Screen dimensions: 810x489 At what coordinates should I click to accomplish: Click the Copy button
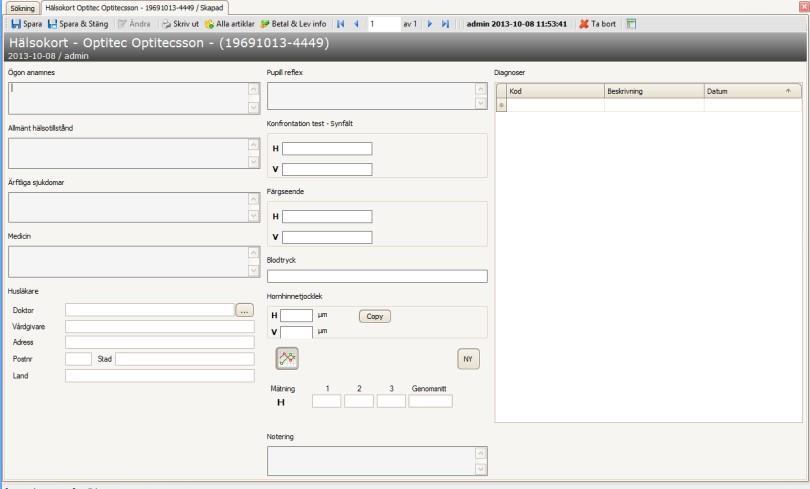(375, 316)
